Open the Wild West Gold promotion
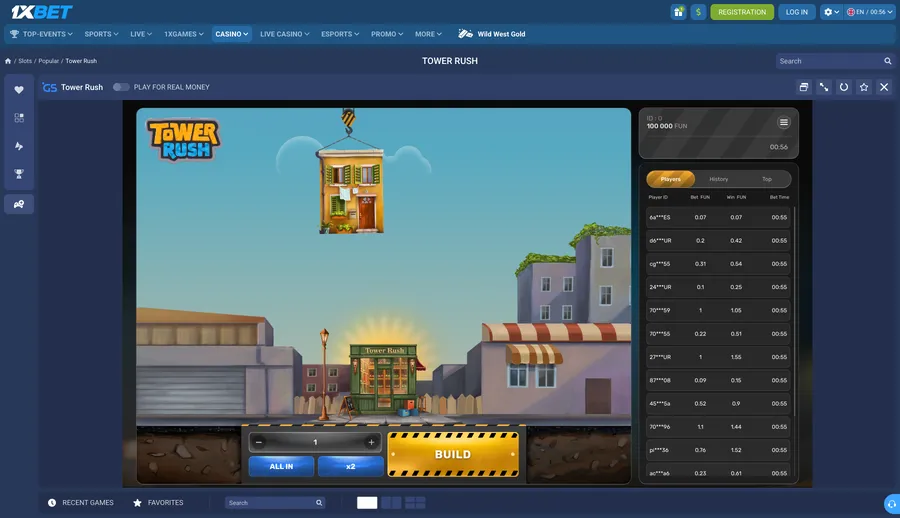This screenshot has height=518, width=900. tap(492, 34)
